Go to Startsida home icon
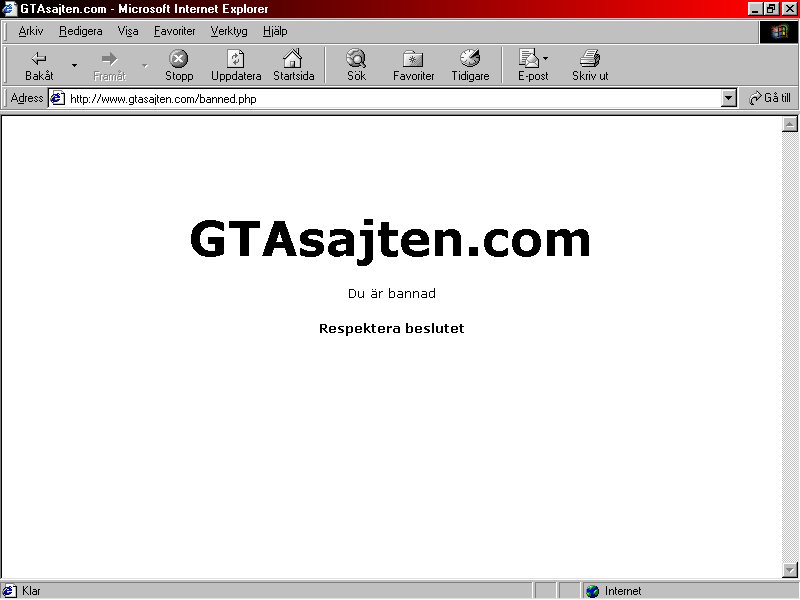This screenshot has width=800, height=600. [x=293, y=59]
